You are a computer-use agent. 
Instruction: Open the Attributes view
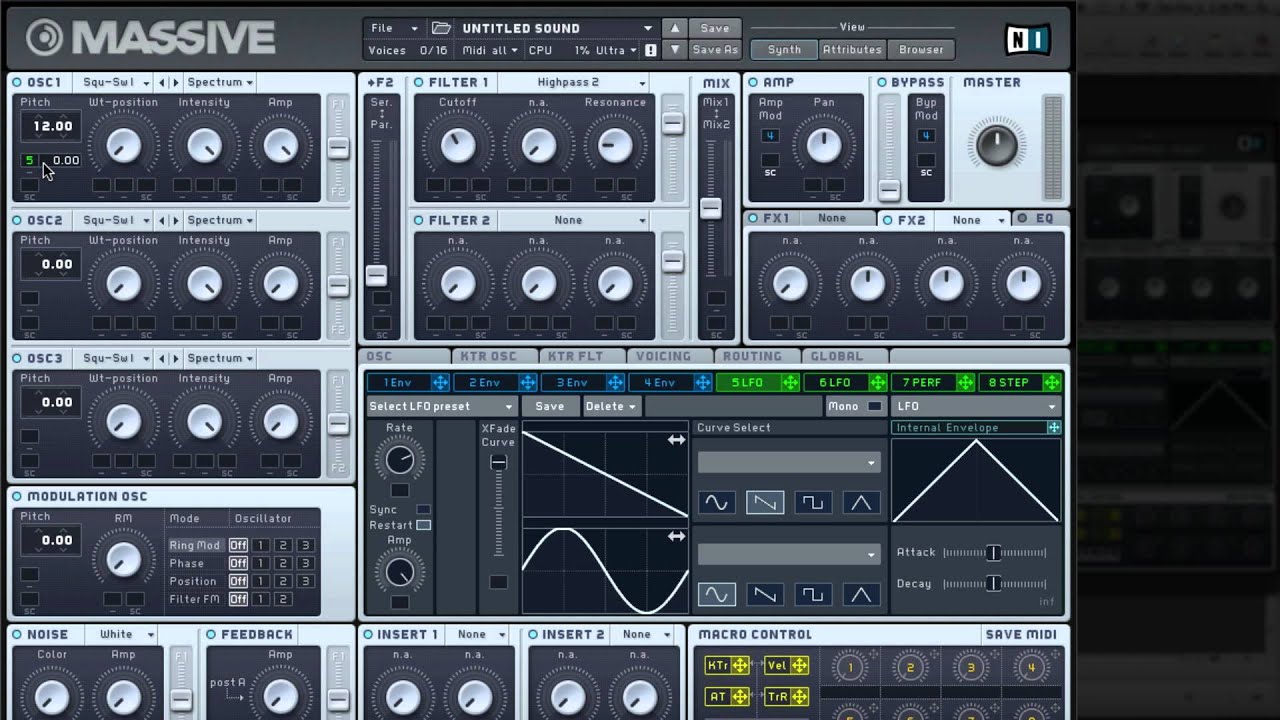pyautogui.click(x=852, y=49)
